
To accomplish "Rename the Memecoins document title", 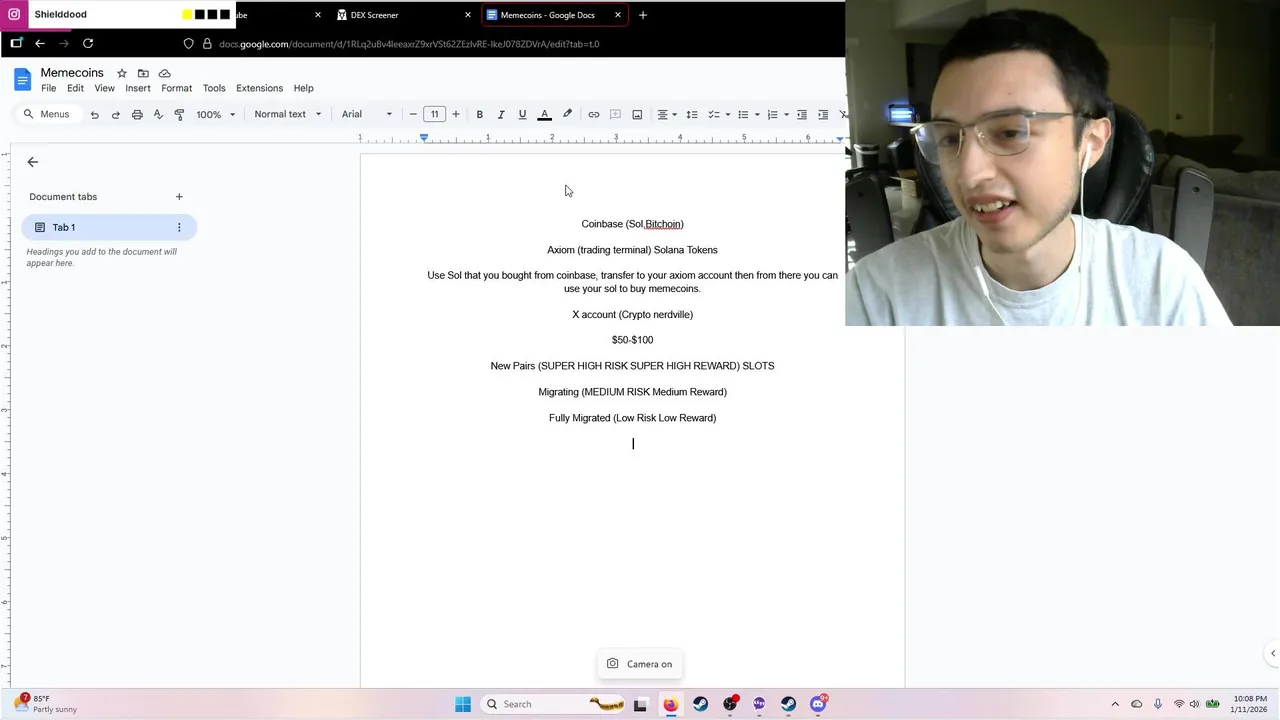I will pyautogui.click(x=72, y=73).
